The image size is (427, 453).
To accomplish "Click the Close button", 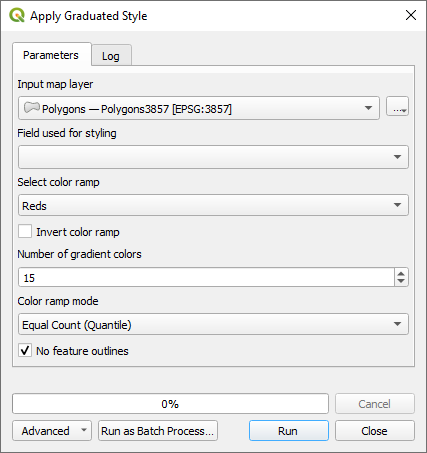I will (x=375, y=431).
